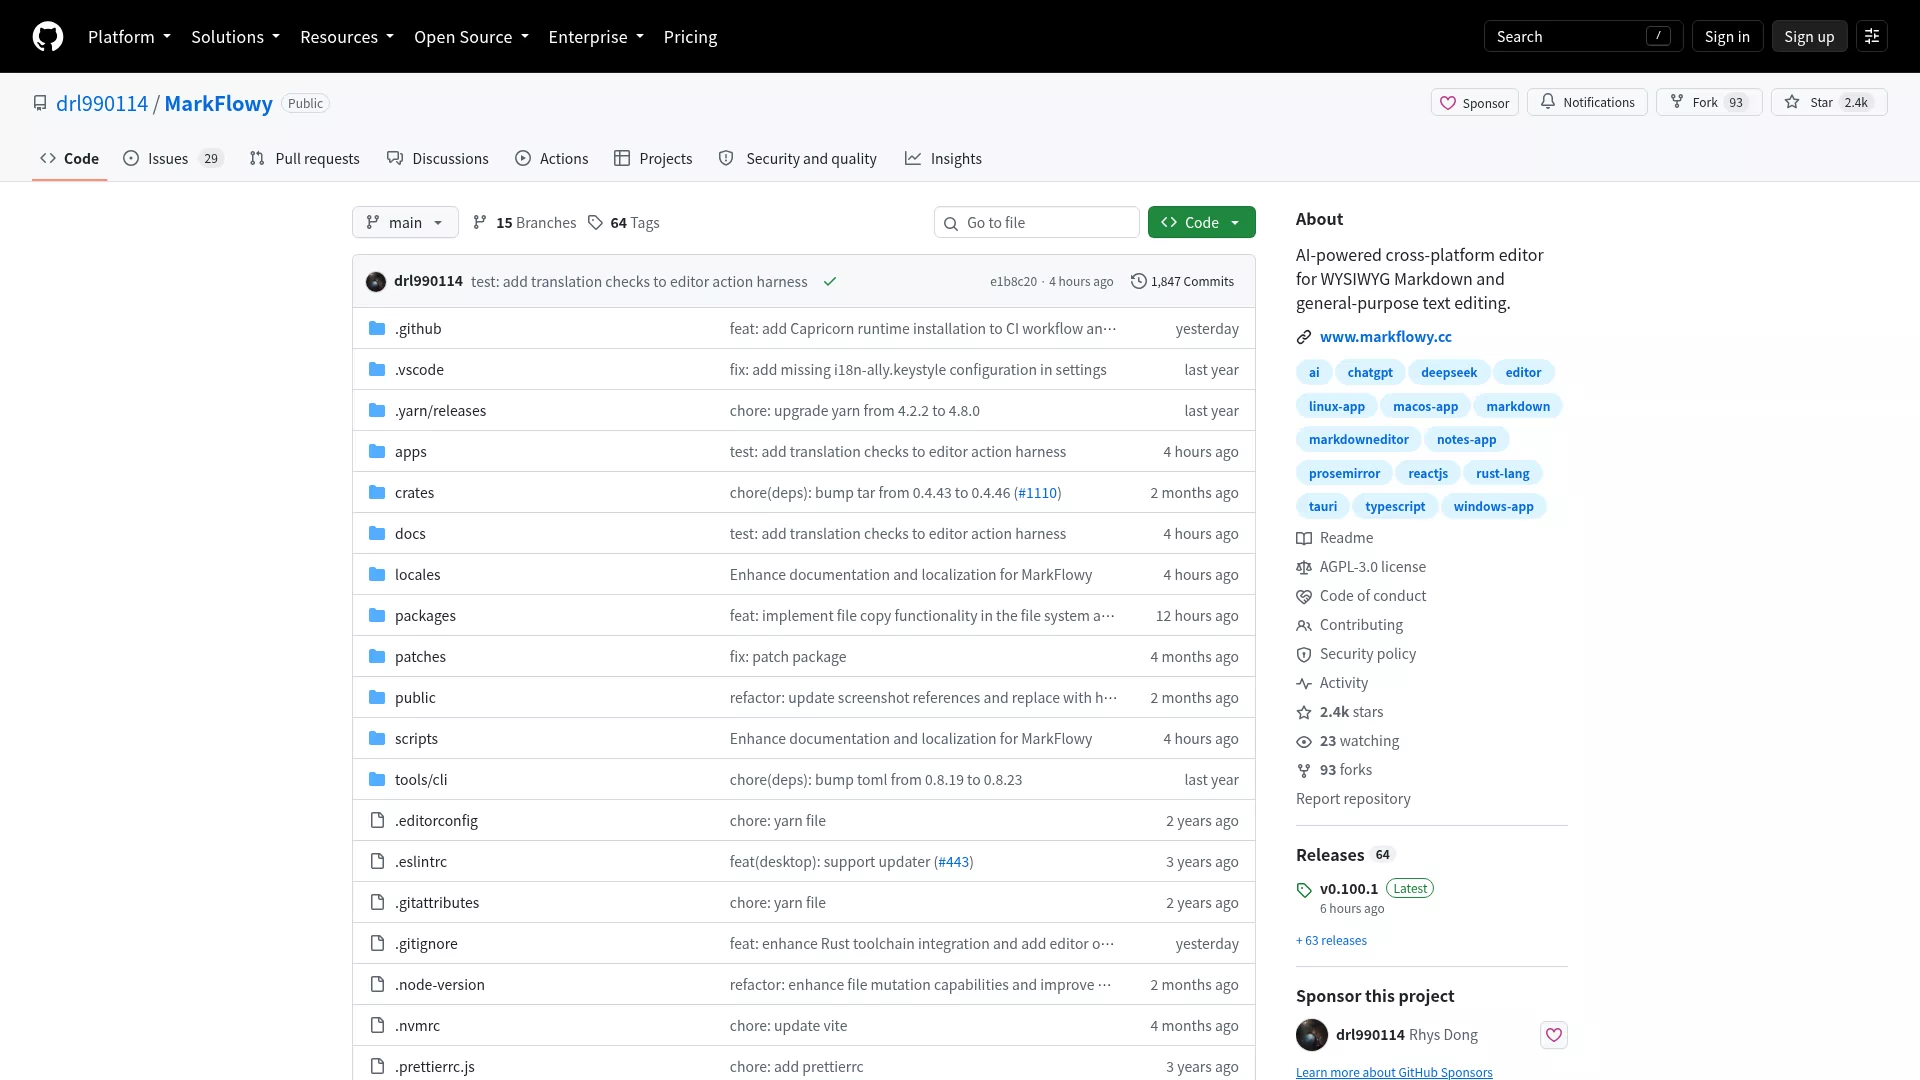Select the tauri topic tag

tap(1322, 506)
